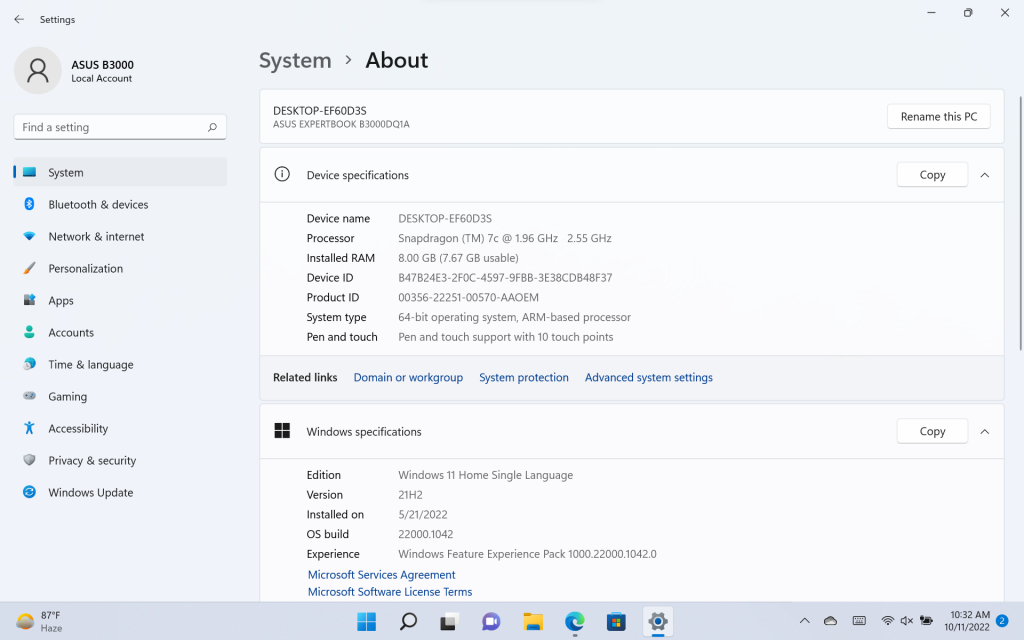This screenshot has width=1024, height=640.
Task: Click the System breadcrumb link
Action: click(295, 60)
